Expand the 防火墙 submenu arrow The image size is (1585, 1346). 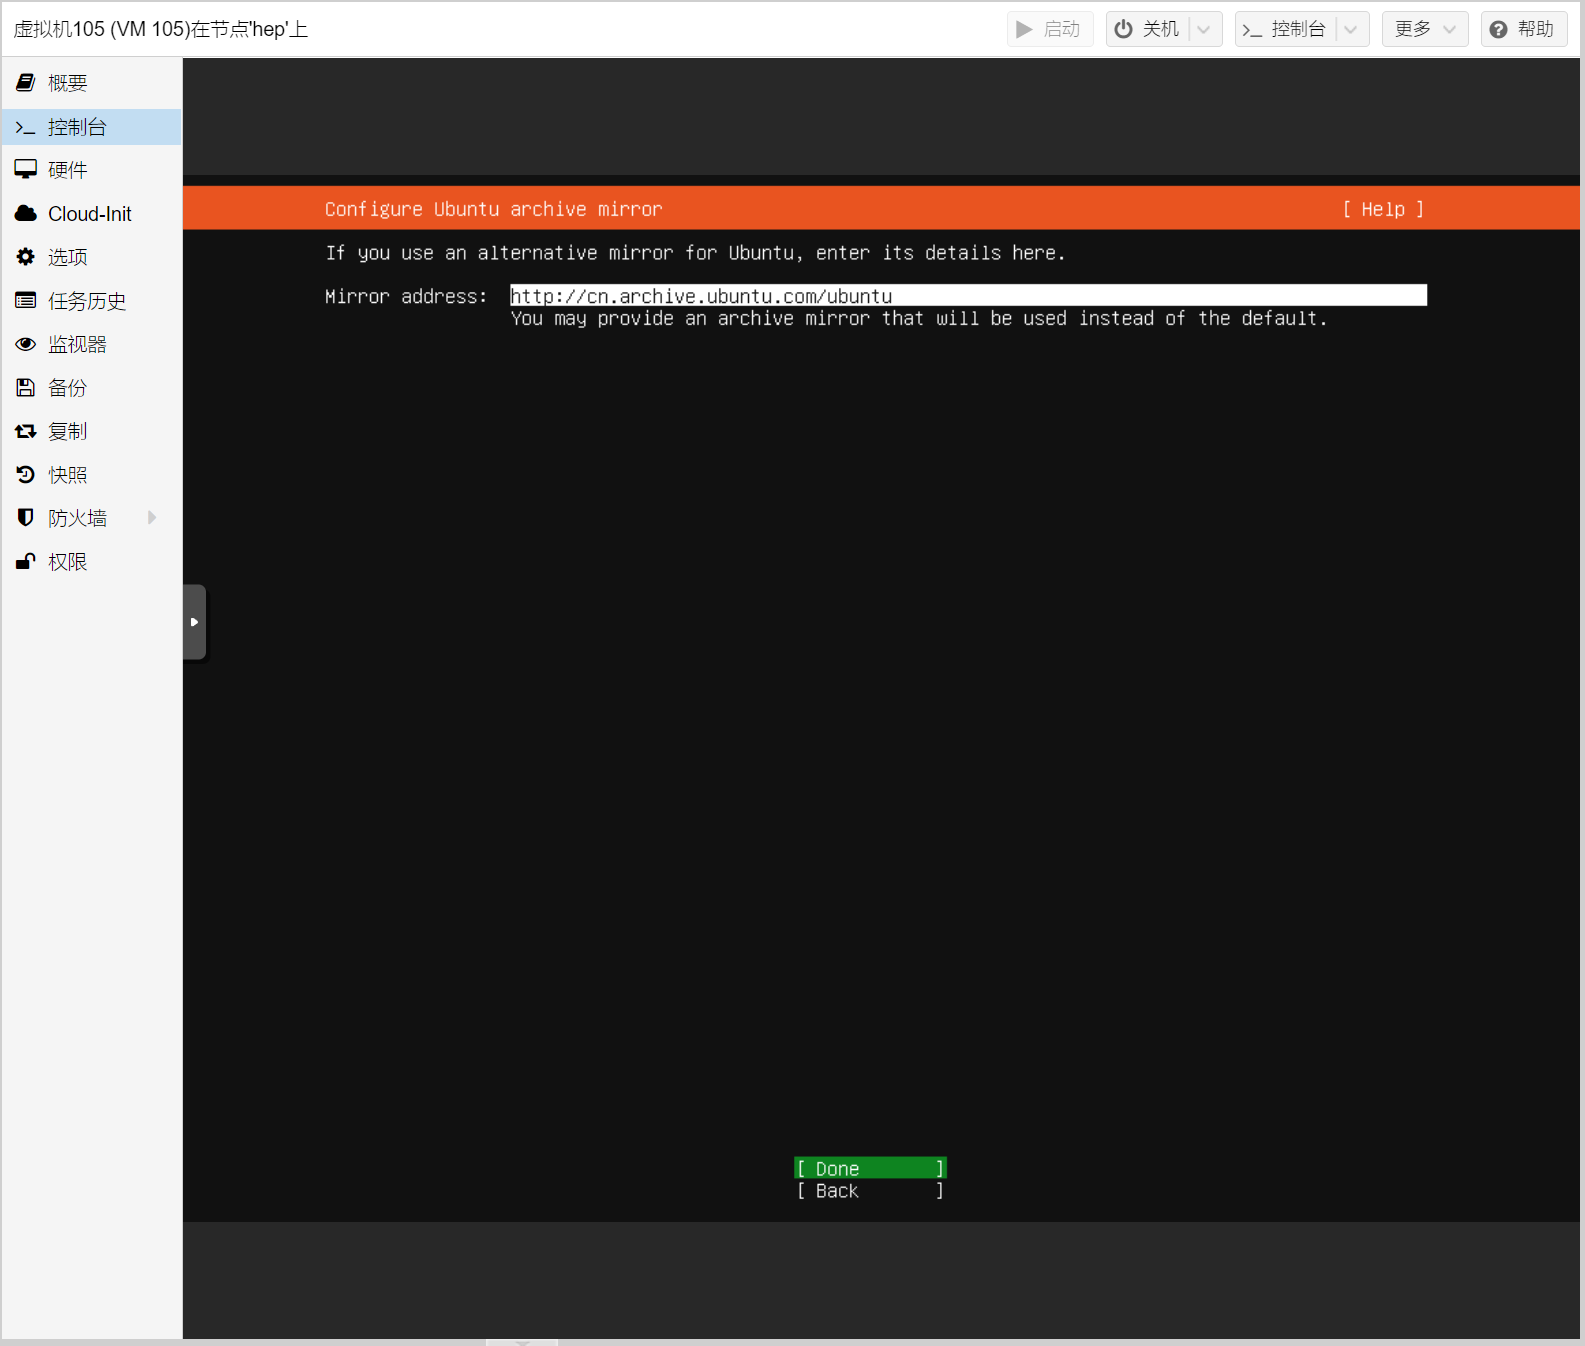click(x=152, y=518)
